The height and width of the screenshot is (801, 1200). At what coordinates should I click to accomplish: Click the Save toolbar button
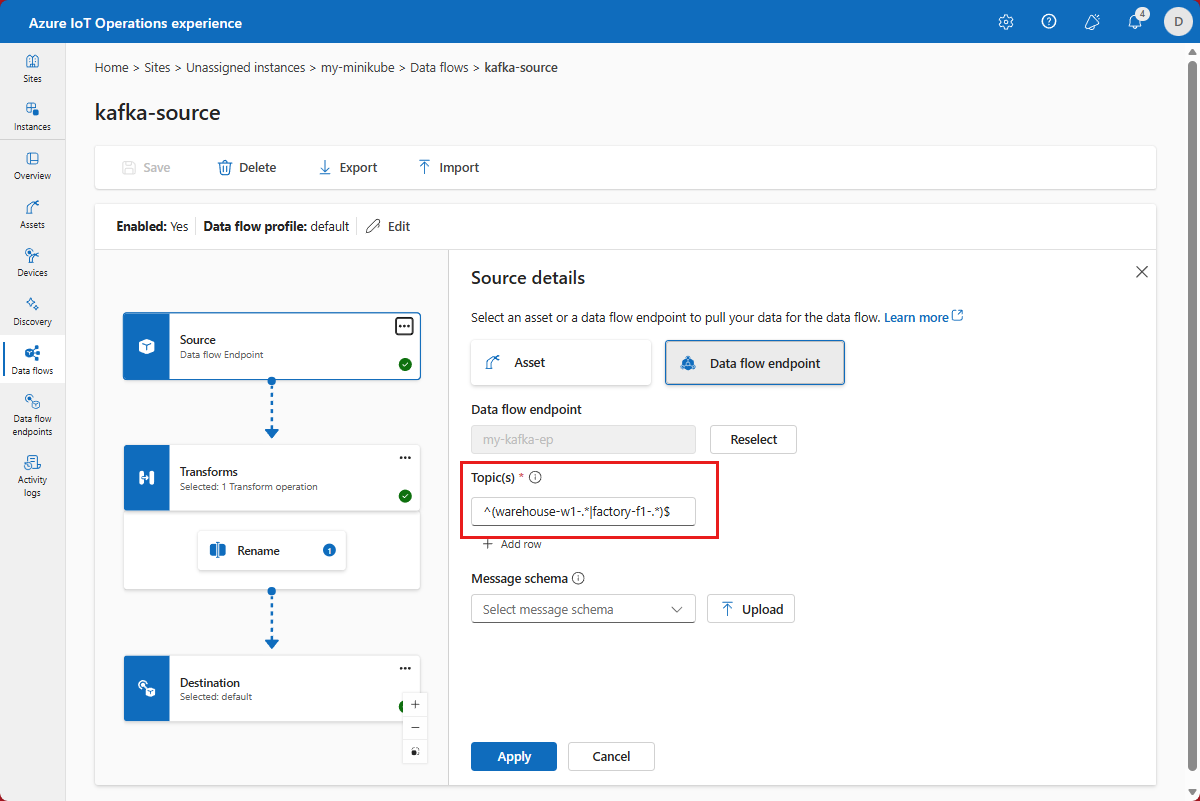click(x=146, y=167)
